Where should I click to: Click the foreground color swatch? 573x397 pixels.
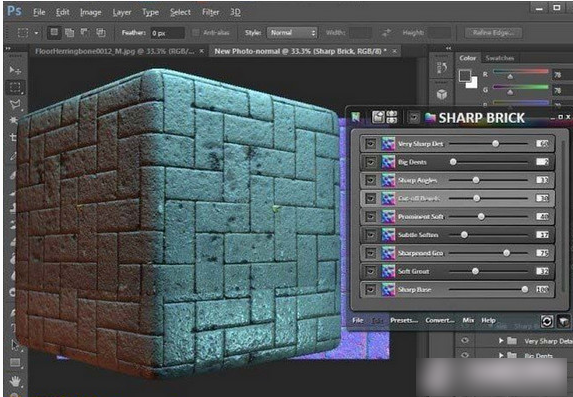[x=465, y=76]
